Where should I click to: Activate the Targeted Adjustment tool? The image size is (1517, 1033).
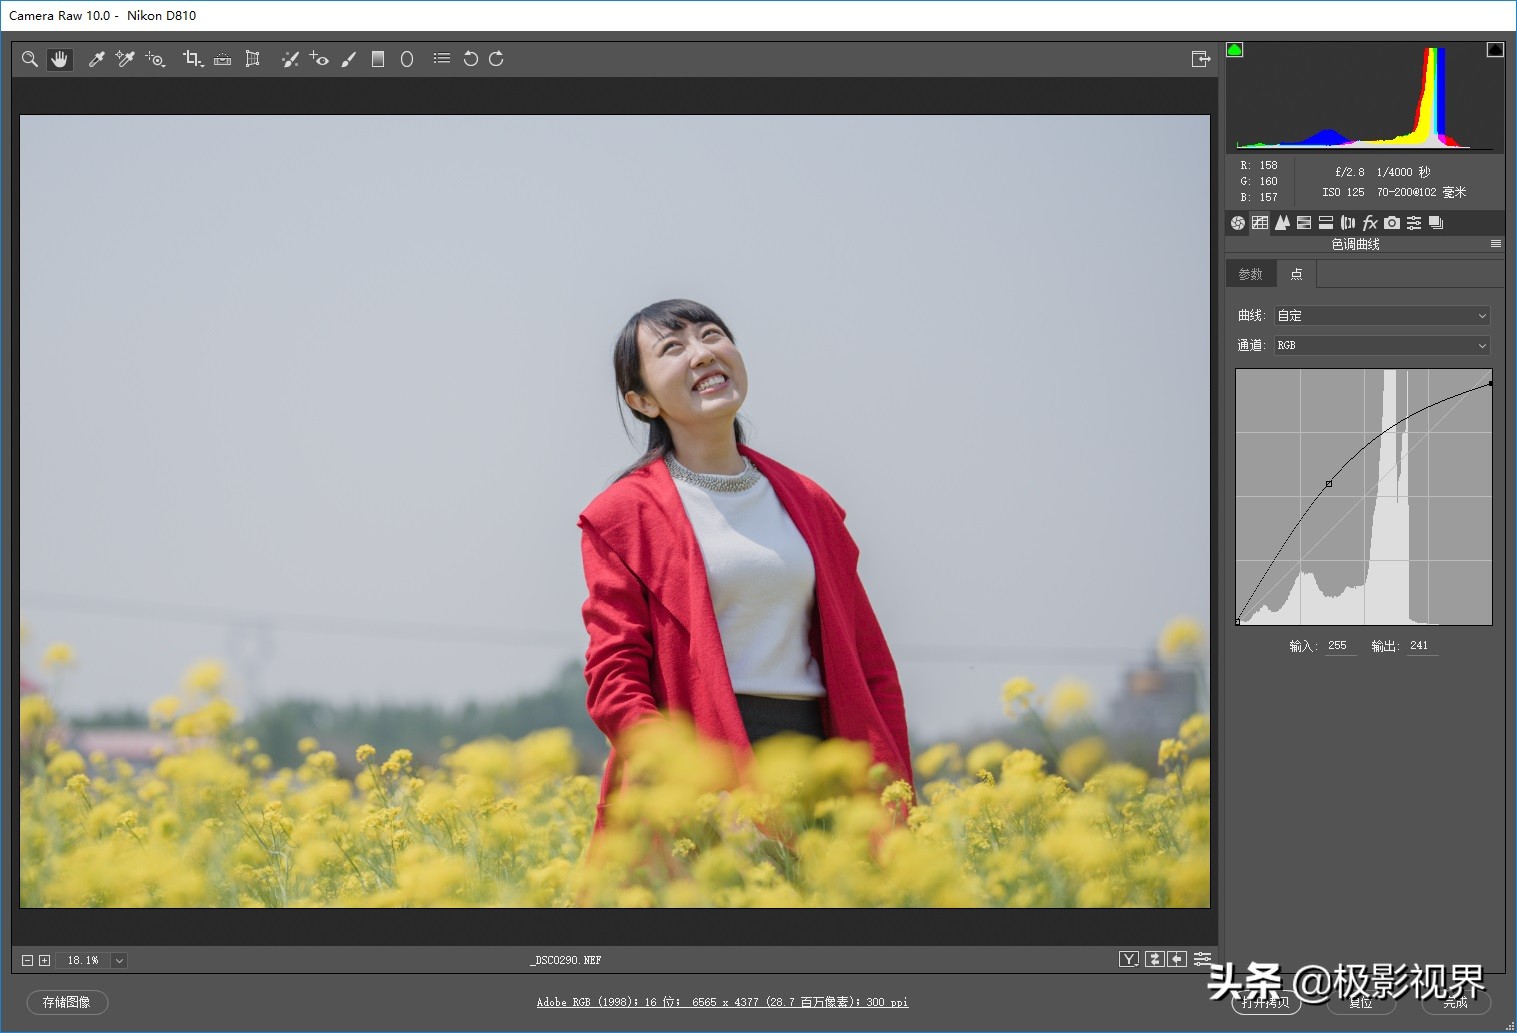tap(155, 59)
